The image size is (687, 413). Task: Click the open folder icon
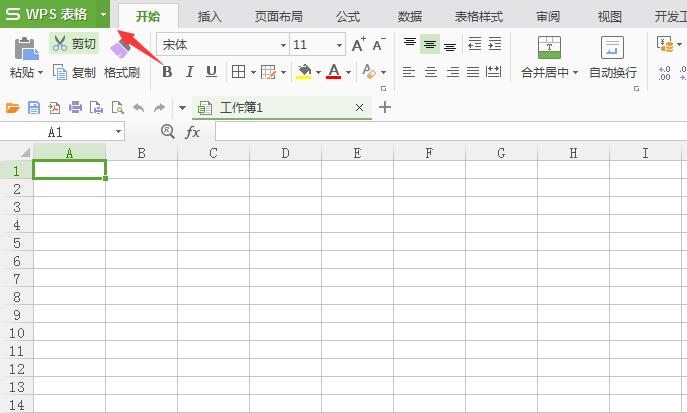coord(13,107)
